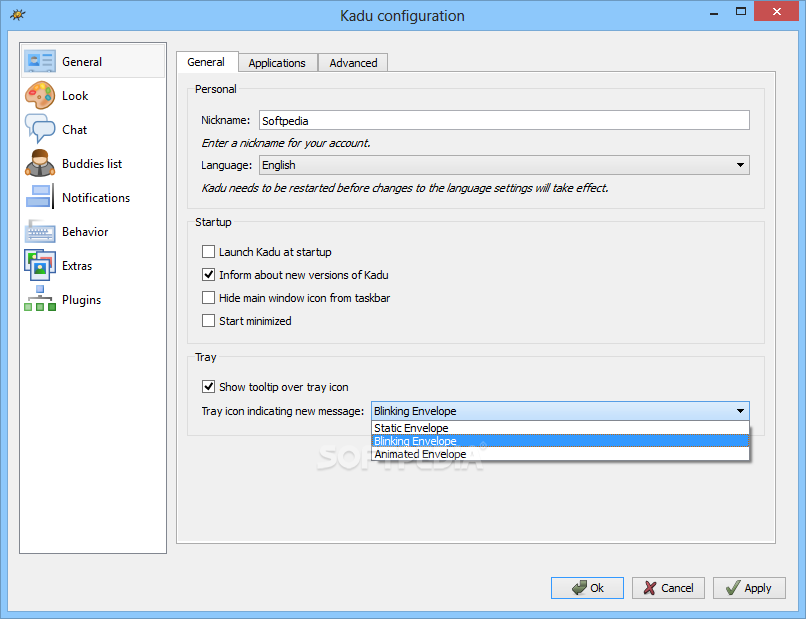Viewport: 806px width, 619px height.
Task: Switch to the Advanced tab
Action: pos(353,63)
